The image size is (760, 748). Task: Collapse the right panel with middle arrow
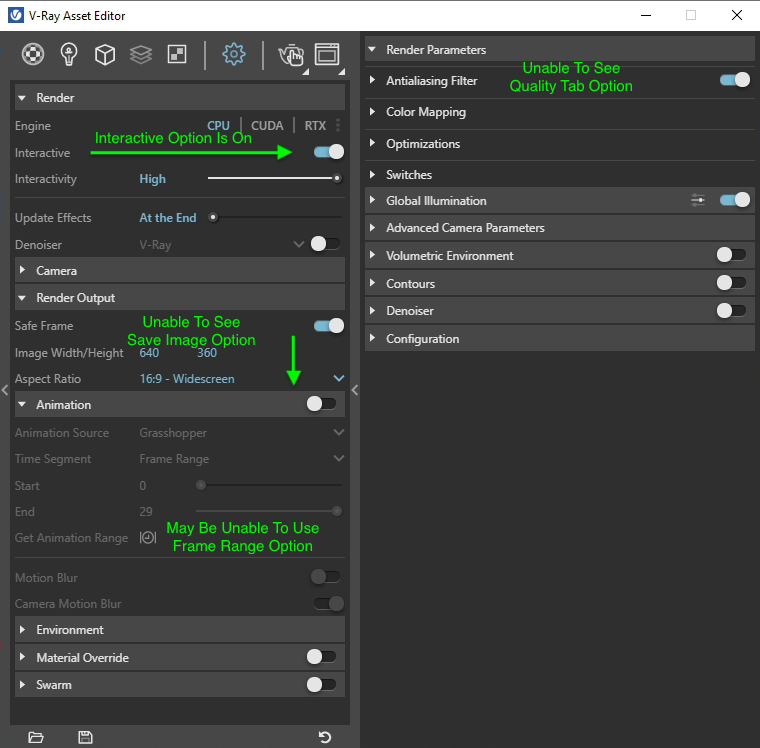[x=355, y=390]
